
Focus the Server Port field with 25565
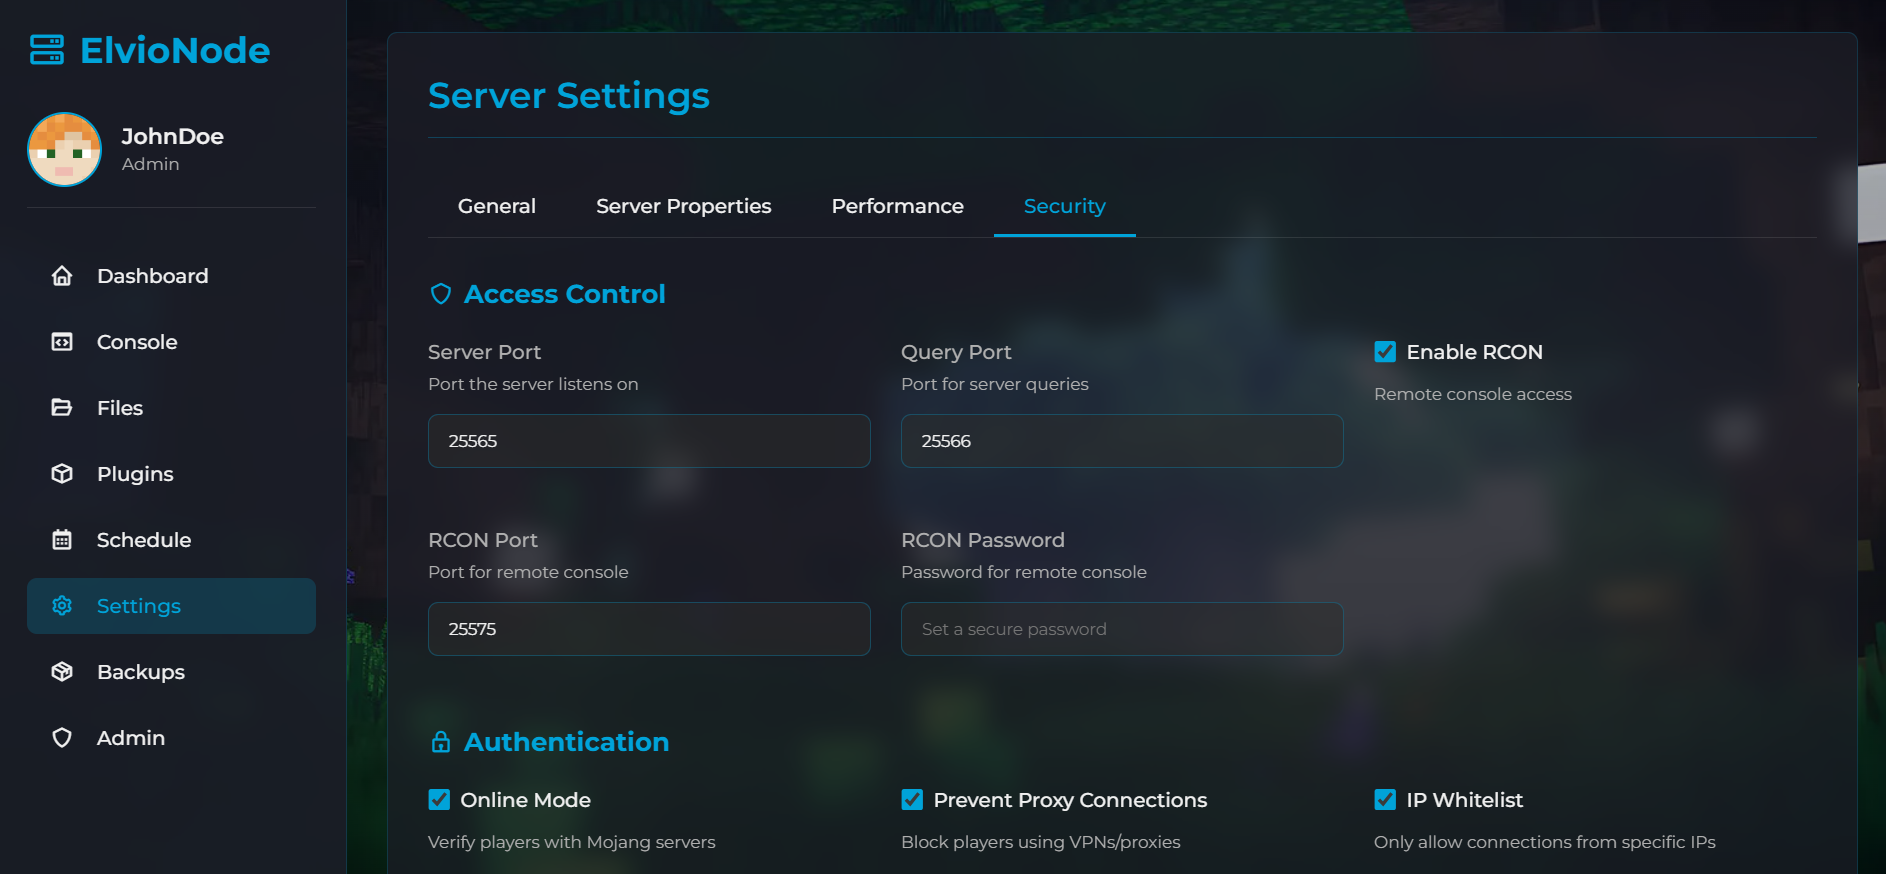click(x=649, y=441)
